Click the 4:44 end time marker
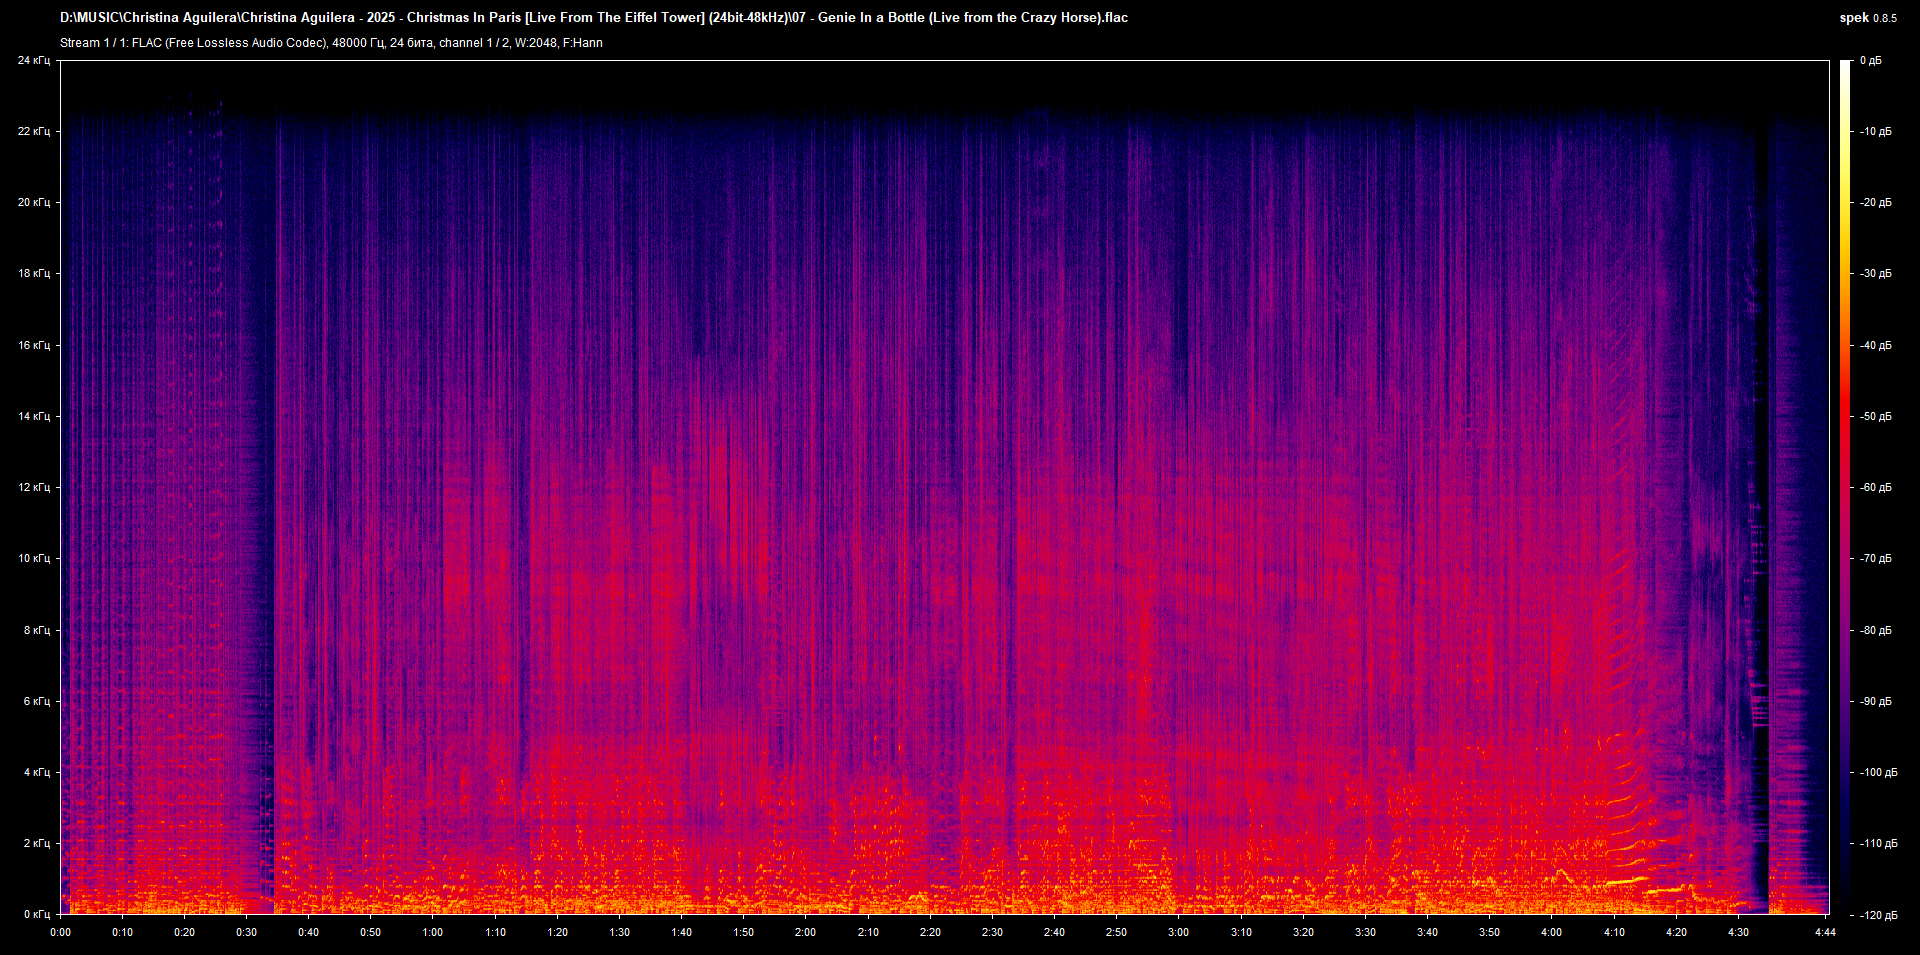This screenshot has height=955, width=1920. click(x=1827, y=932)
